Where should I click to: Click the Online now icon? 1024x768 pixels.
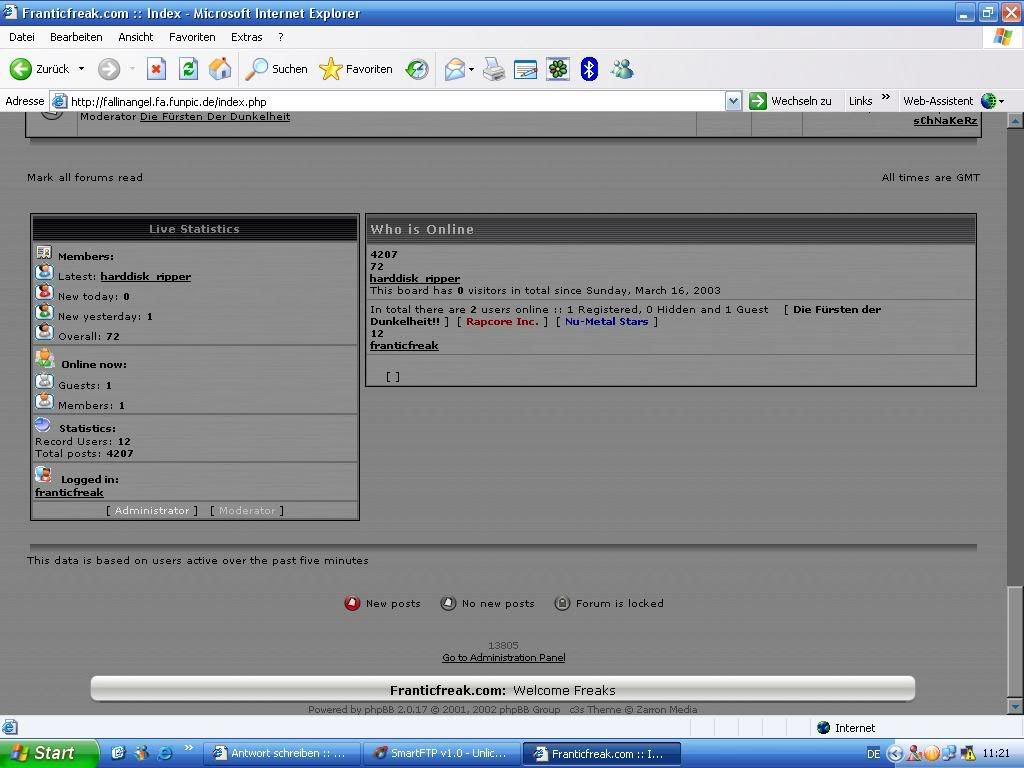coord(44,358)
